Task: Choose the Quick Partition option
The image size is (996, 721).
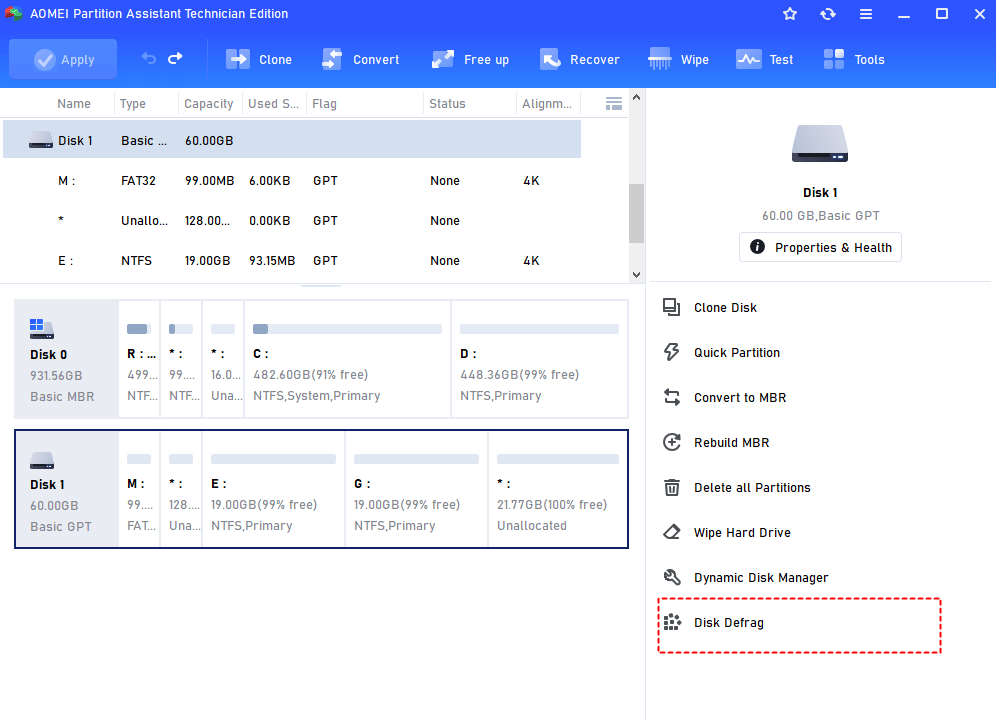Action: pyautogui.click(x=737, y=353)
